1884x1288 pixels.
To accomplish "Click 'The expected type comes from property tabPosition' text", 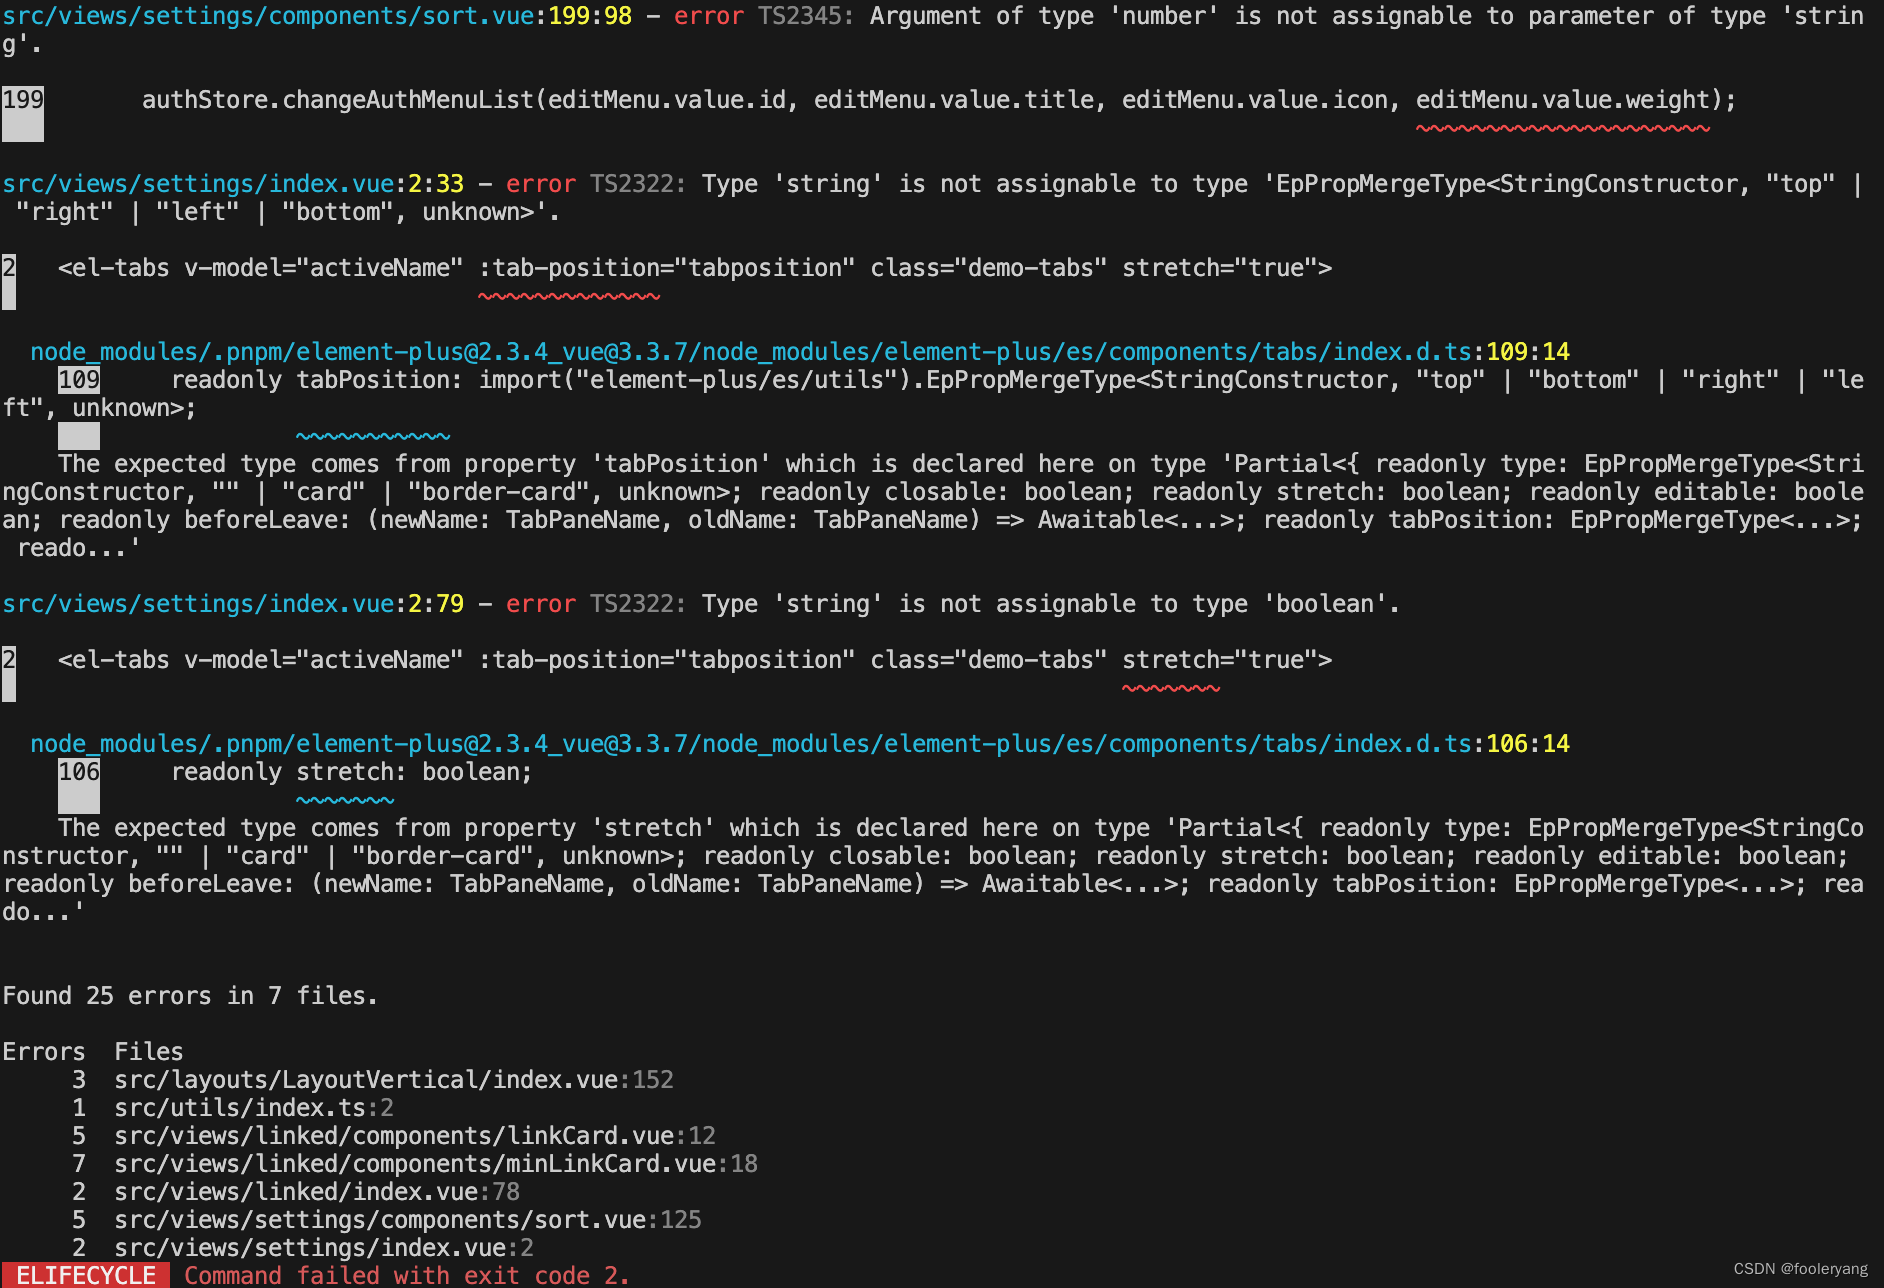I will [x=415, y=464].
